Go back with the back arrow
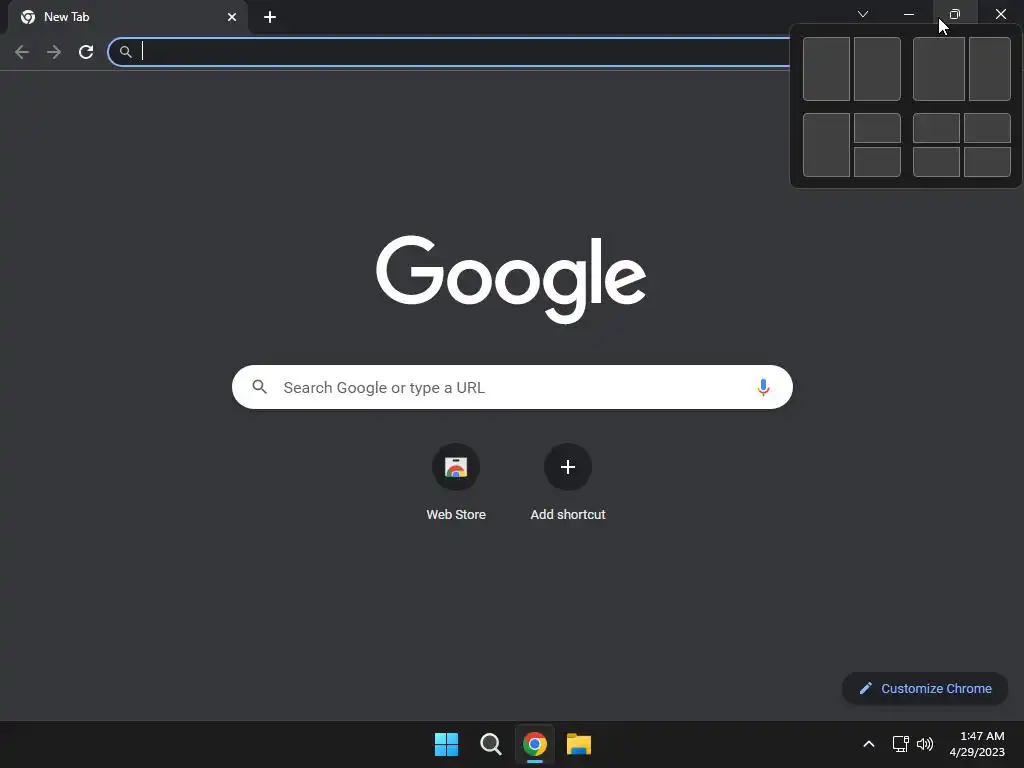Viewport: 1024px width, 768px height. pyautogui.click(x=22, y=52)
